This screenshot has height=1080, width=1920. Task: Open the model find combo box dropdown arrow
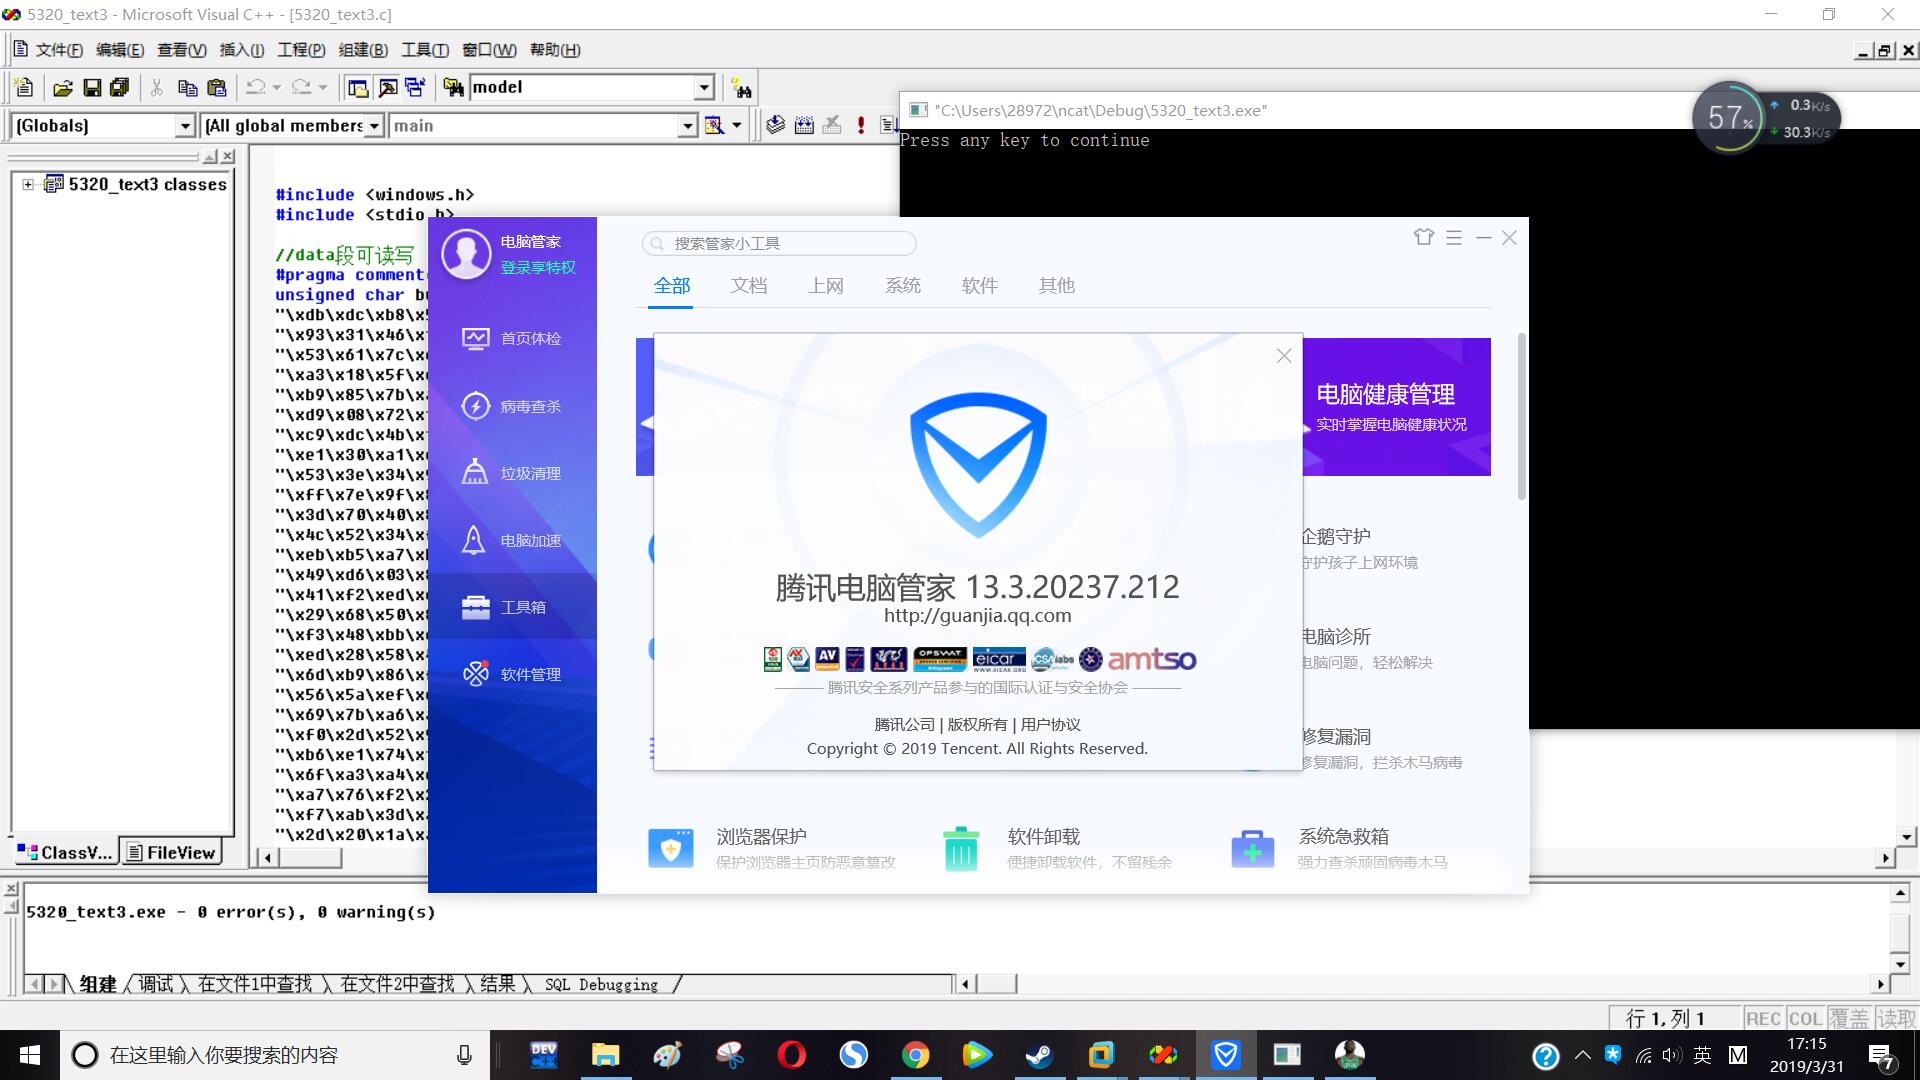pyautogui.click(x=704, y=88)
